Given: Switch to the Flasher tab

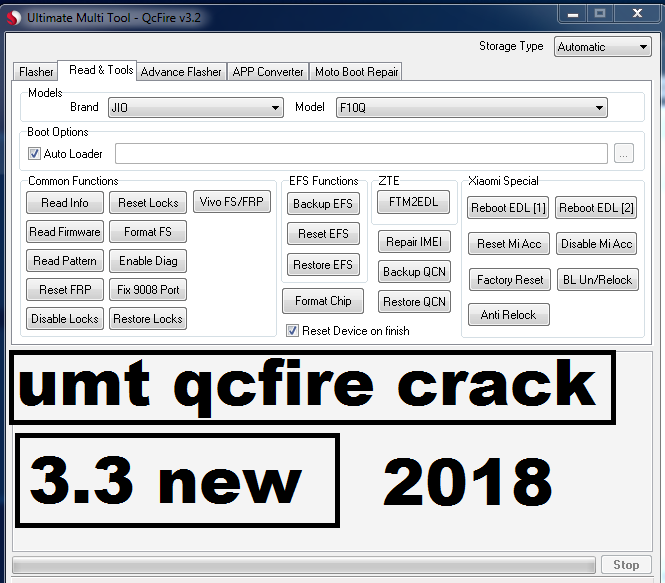Looking at the screenshot, I should pos(36,72).
